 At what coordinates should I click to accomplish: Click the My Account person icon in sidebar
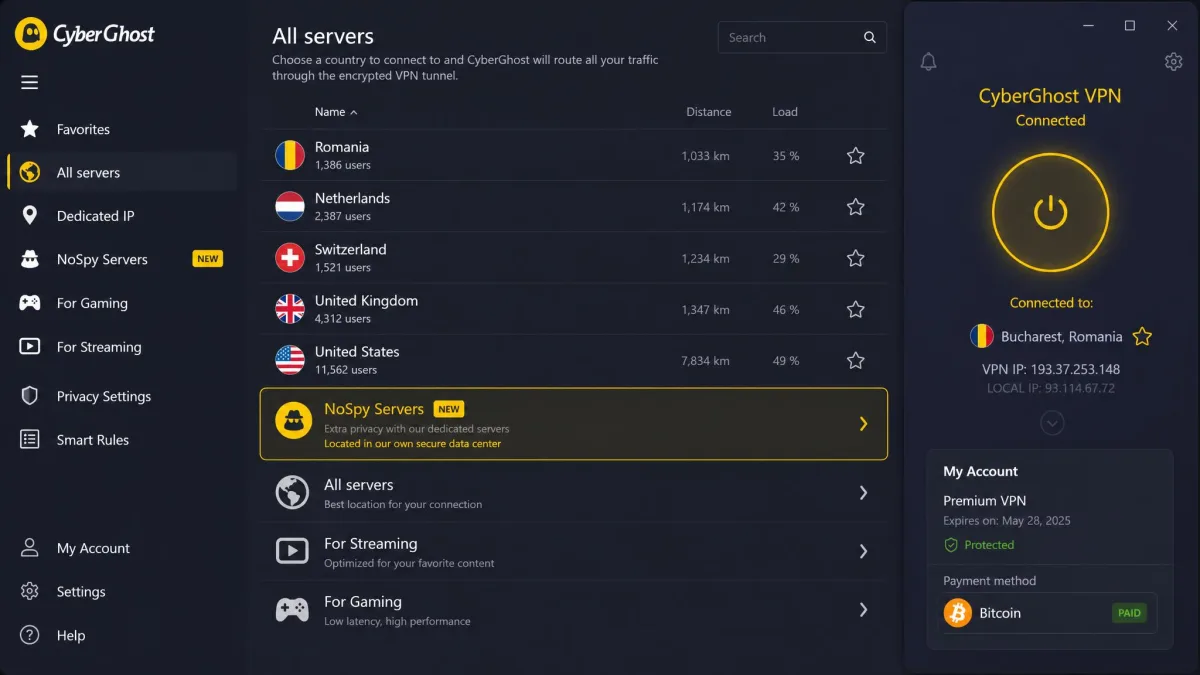(30, 548)
